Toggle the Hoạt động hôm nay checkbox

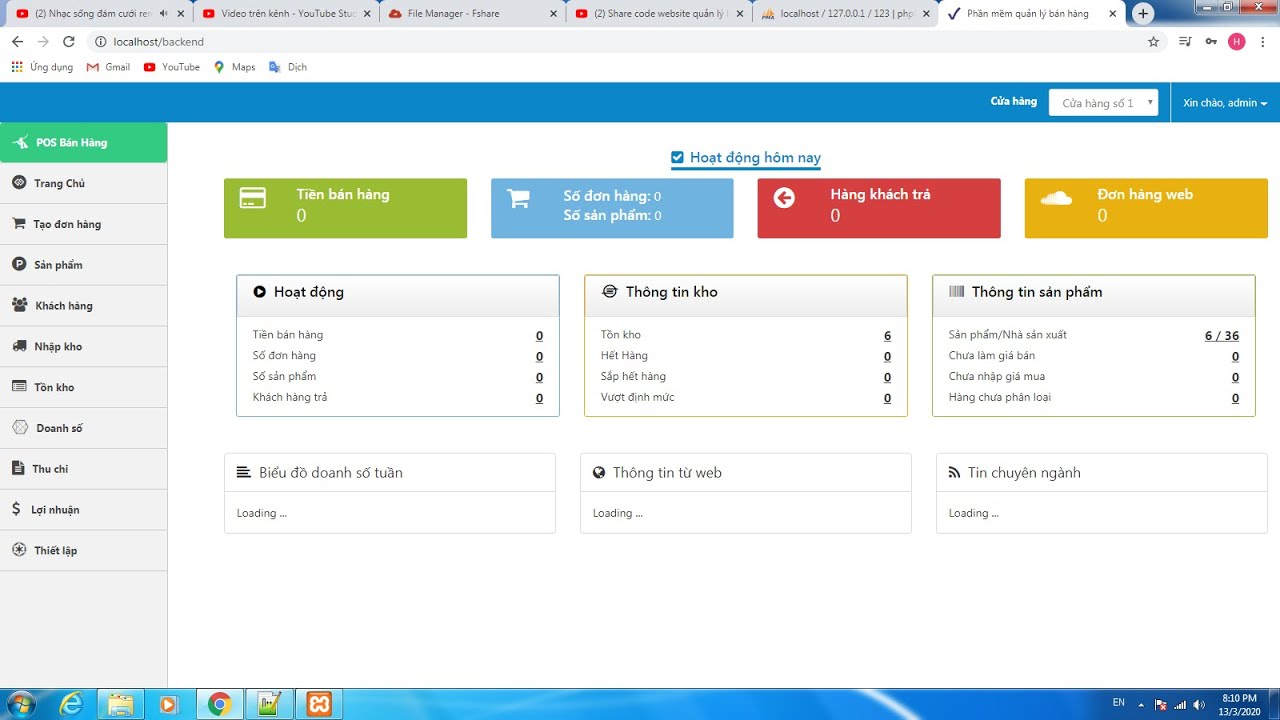pos(677,157)
